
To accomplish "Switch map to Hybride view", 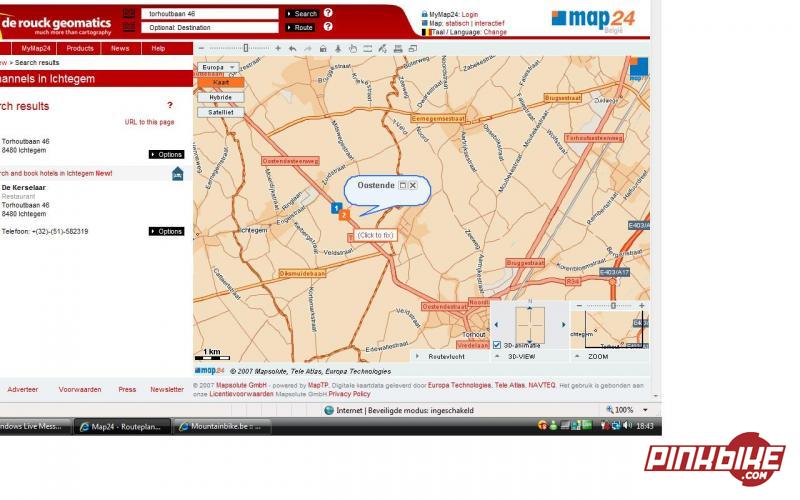I will pos(220,97).
